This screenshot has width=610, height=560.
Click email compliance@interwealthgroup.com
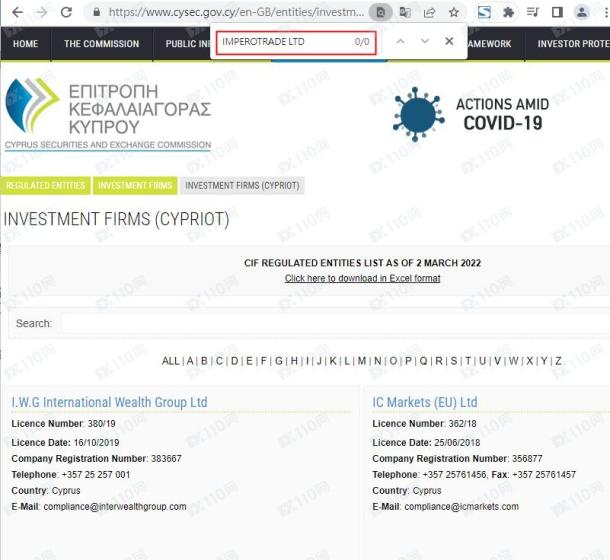click(115, 507)
